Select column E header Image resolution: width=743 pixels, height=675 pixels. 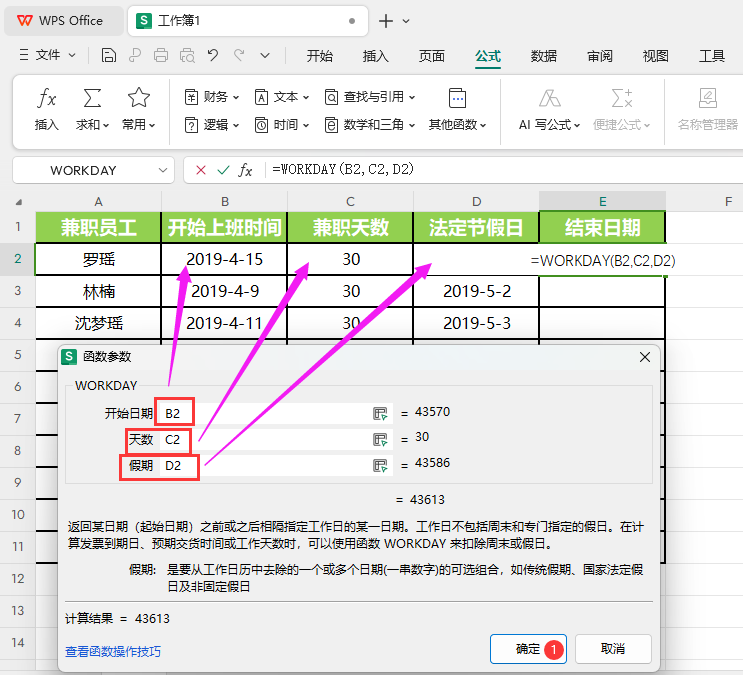(603, 201)
